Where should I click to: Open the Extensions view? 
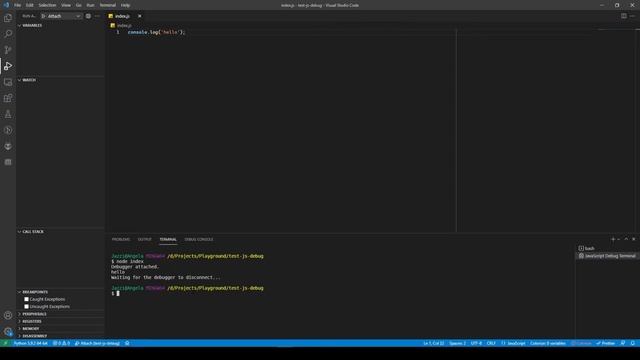(8, 98)
